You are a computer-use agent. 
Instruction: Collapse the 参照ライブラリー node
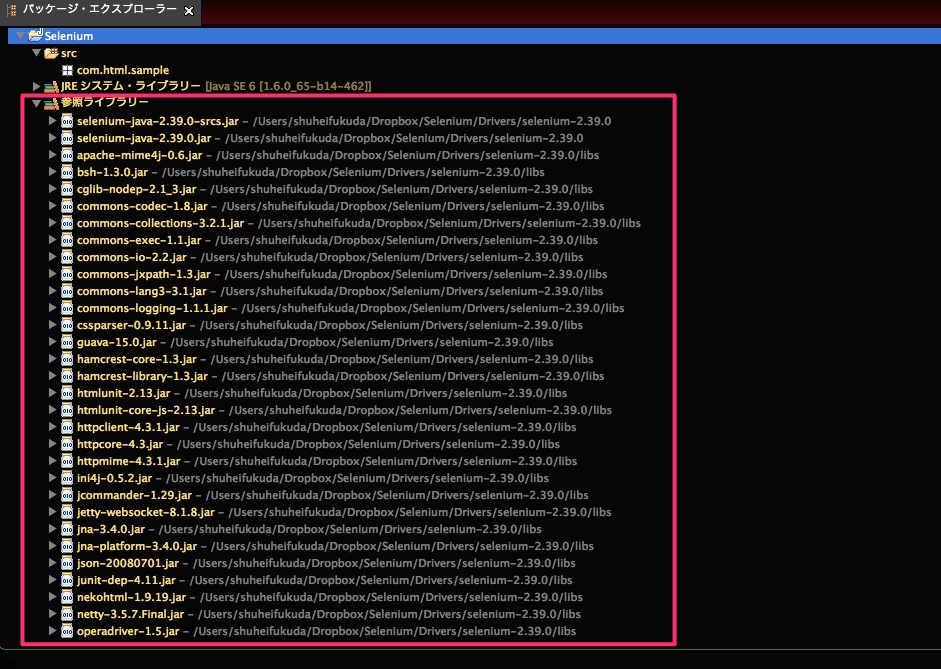(x=36, y=103)
